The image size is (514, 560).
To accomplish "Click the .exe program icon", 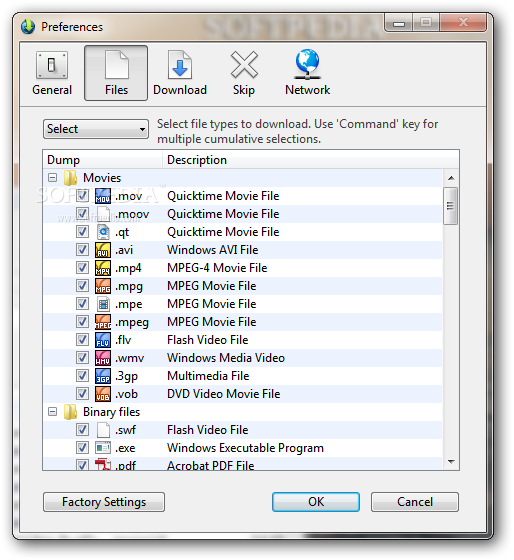I will [x=103, y=448].
